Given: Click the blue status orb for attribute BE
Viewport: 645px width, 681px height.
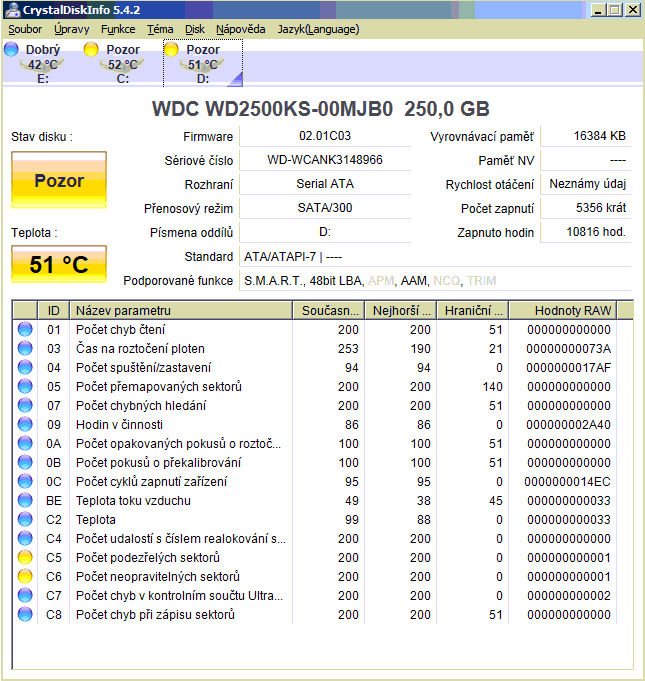Looking at the screenshot, I should coord(25,500).
